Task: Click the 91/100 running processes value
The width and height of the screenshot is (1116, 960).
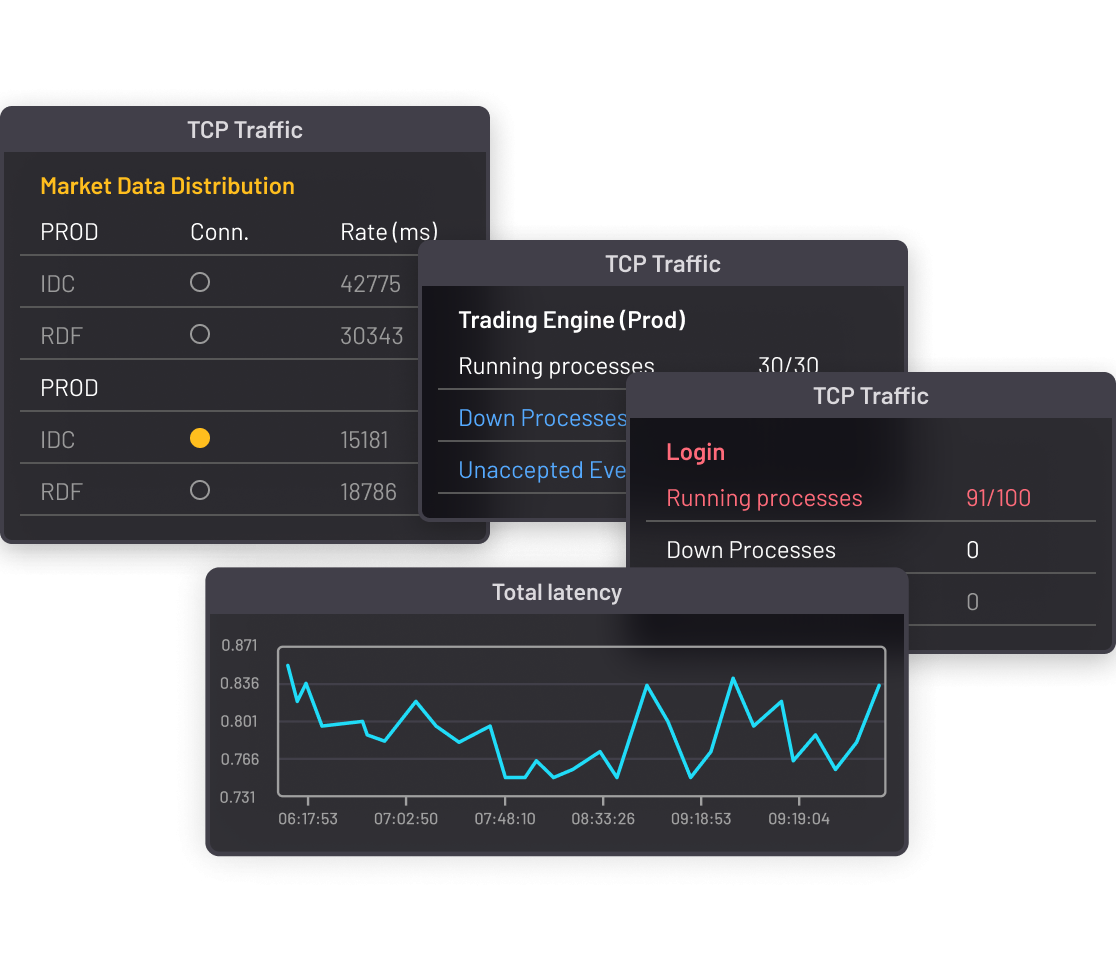Action: pos(998,498)
